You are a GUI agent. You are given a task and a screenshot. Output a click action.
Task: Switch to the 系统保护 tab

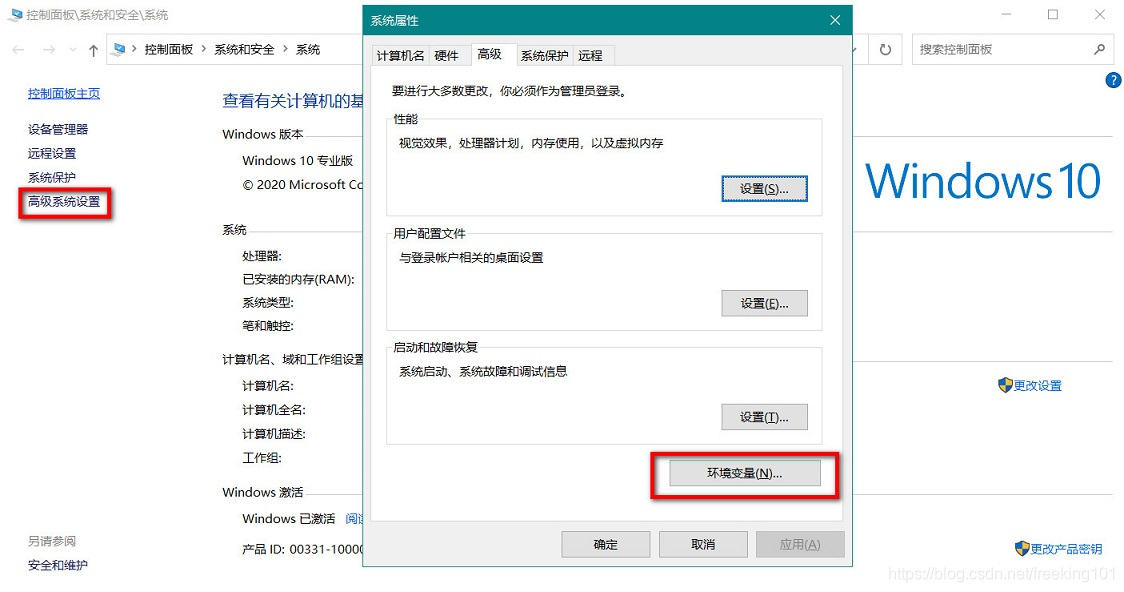coord(544,55)
